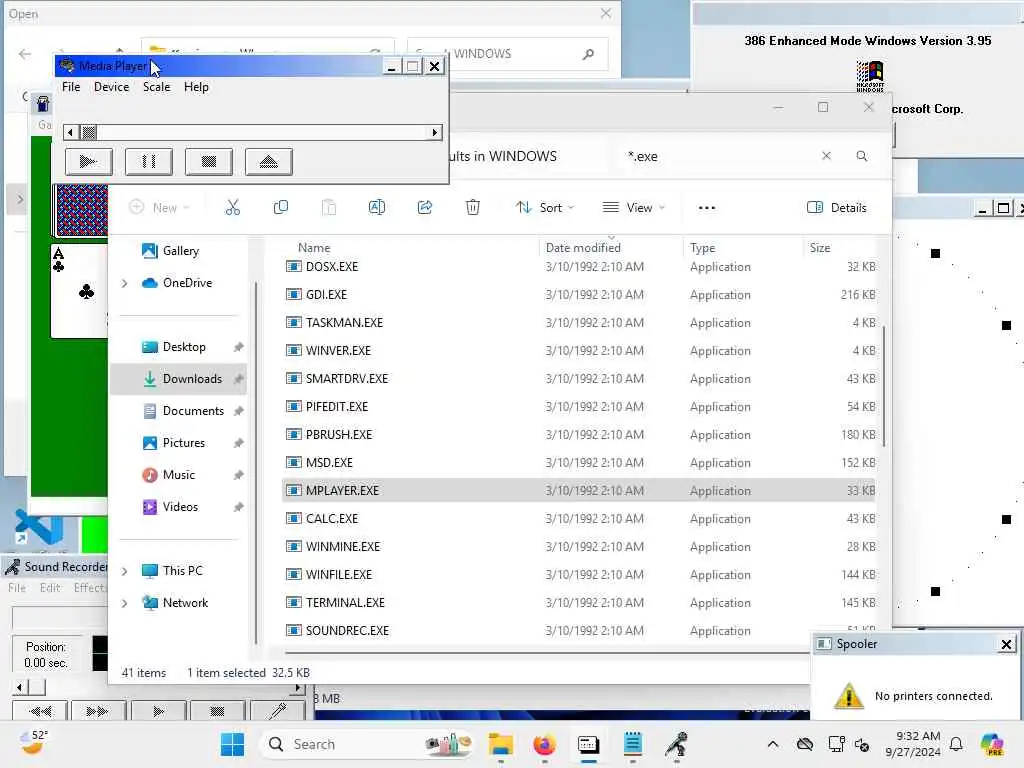Screen dimensions: 1024x768
Task: Click Rename icon in Explorer toolbar
Action: [x=377, y=208]
